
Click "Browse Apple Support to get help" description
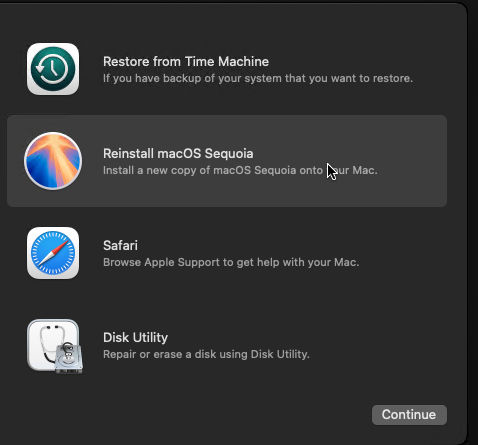pyautogui.click(x=231, y=262)
